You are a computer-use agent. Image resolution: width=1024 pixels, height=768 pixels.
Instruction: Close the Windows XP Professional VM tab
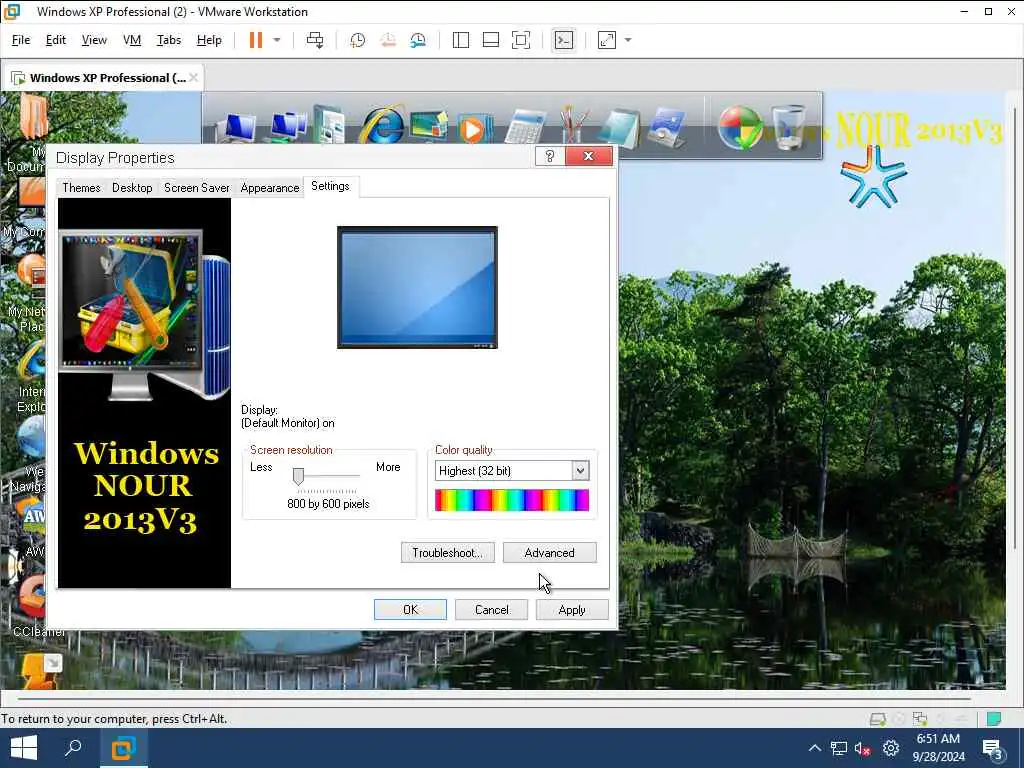[193, 77]
